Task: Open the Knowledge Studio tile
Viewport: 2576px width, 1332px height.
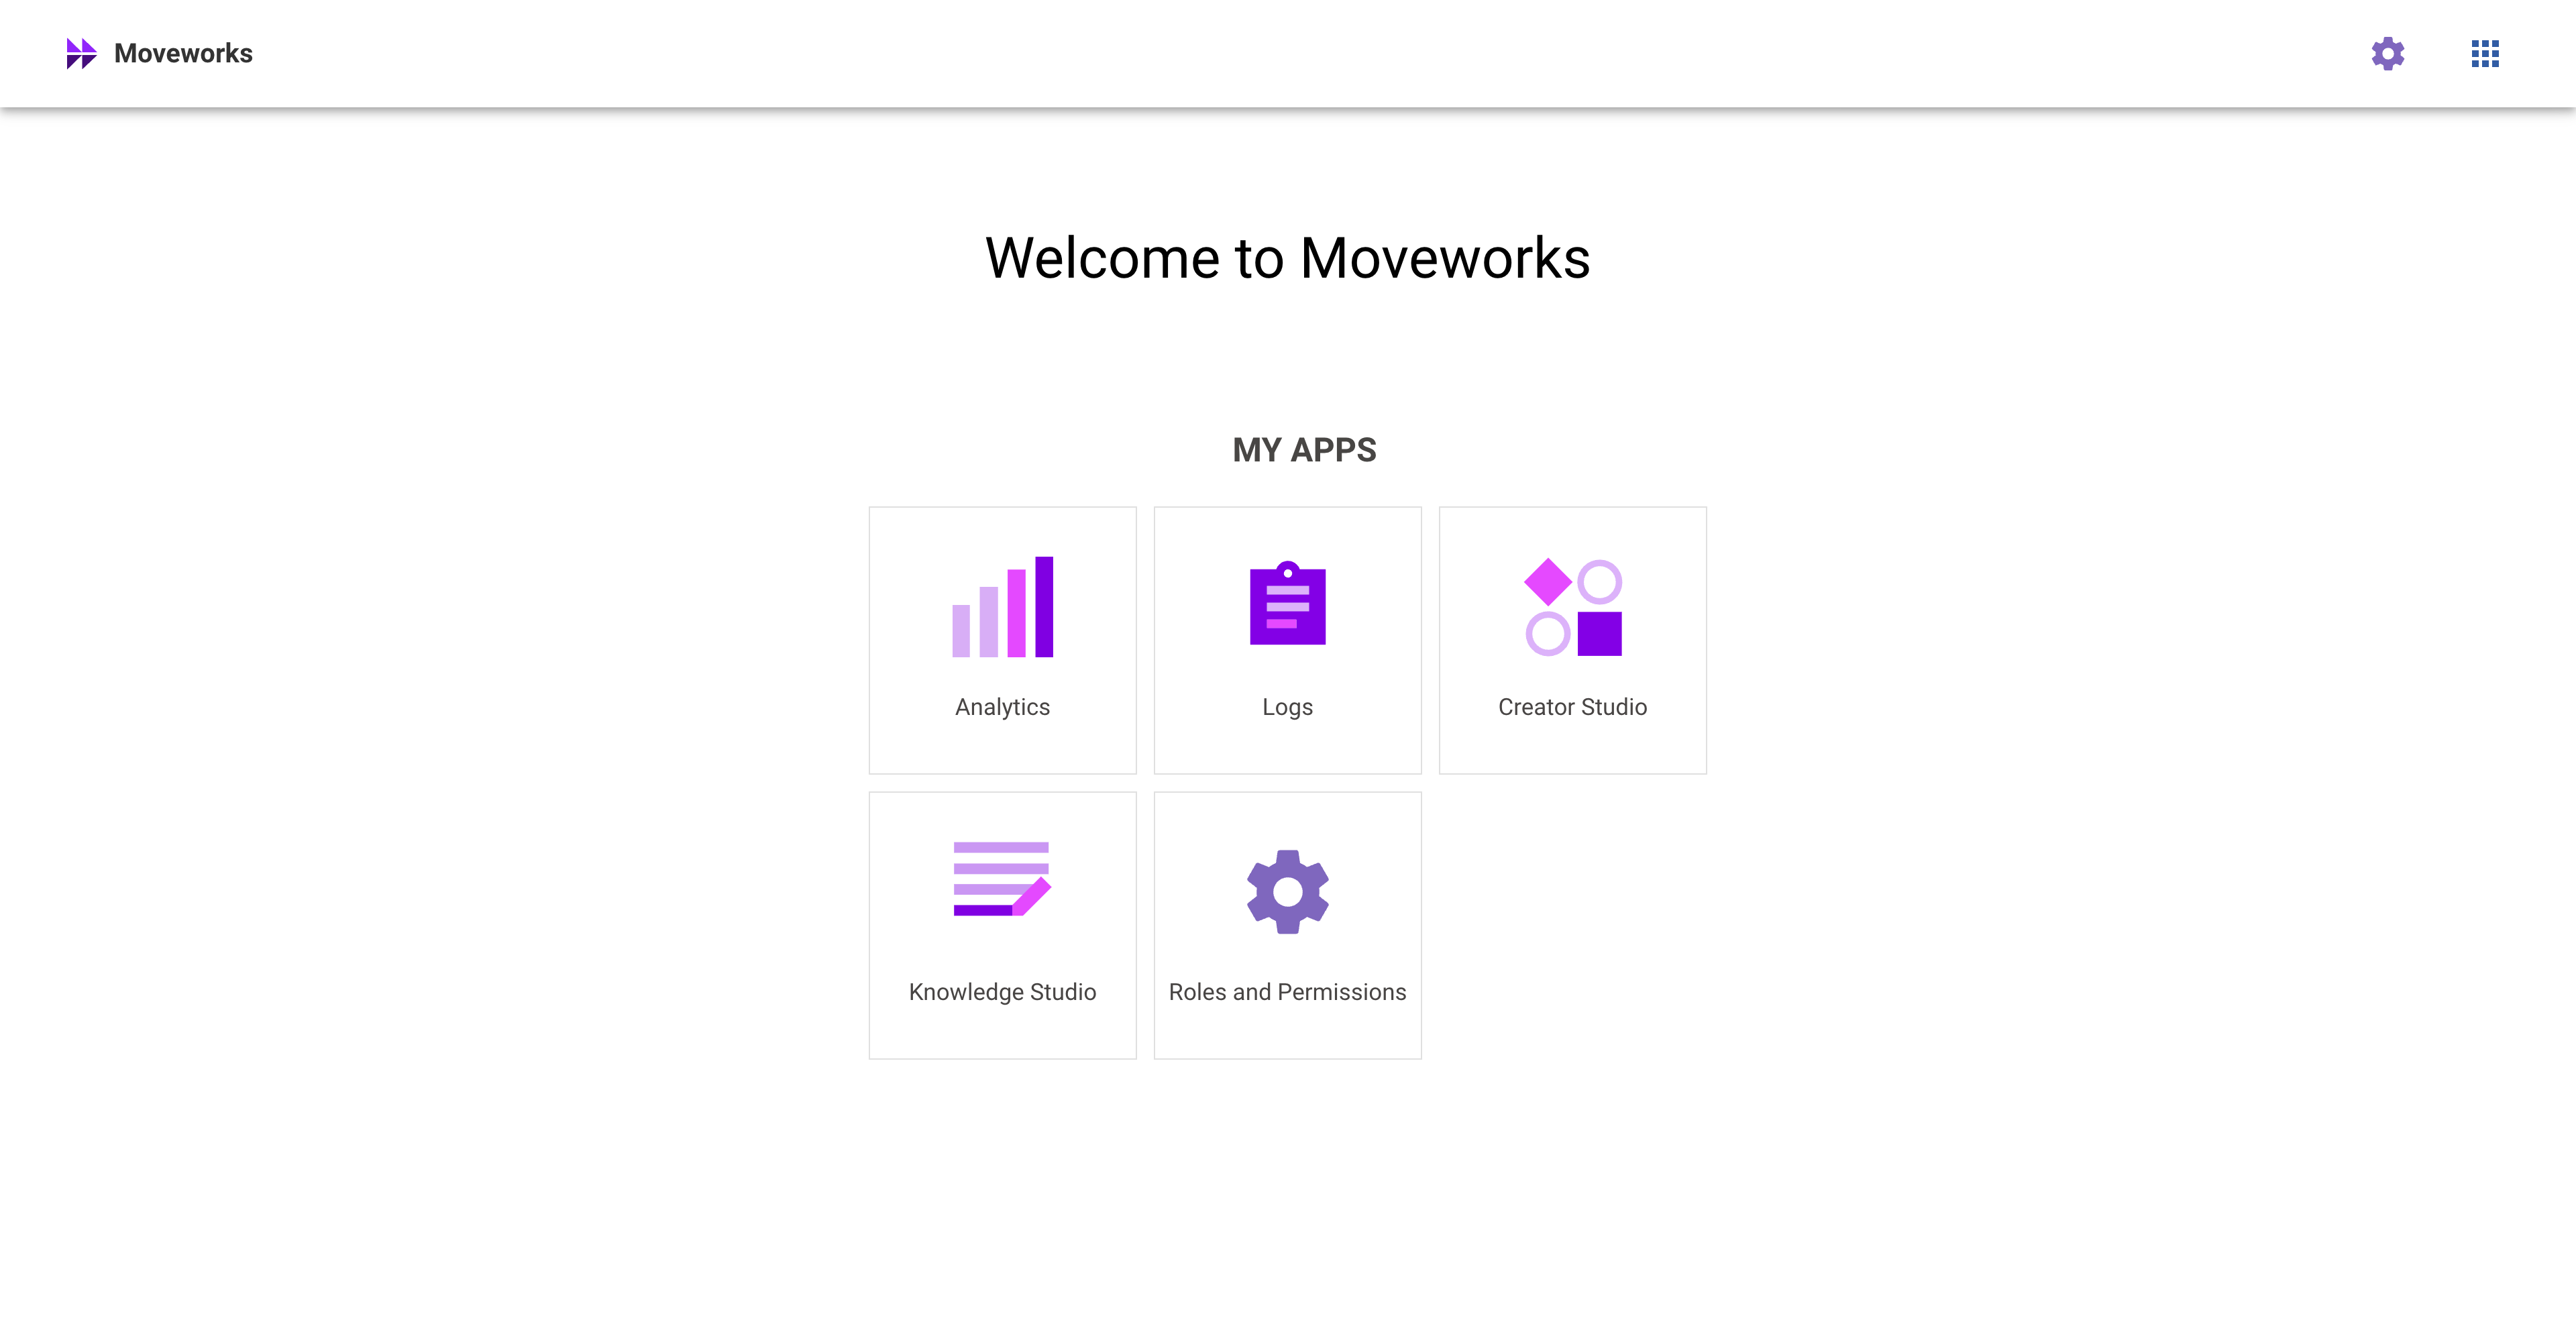Action: pyautogui.click(x=1001, y=925)
